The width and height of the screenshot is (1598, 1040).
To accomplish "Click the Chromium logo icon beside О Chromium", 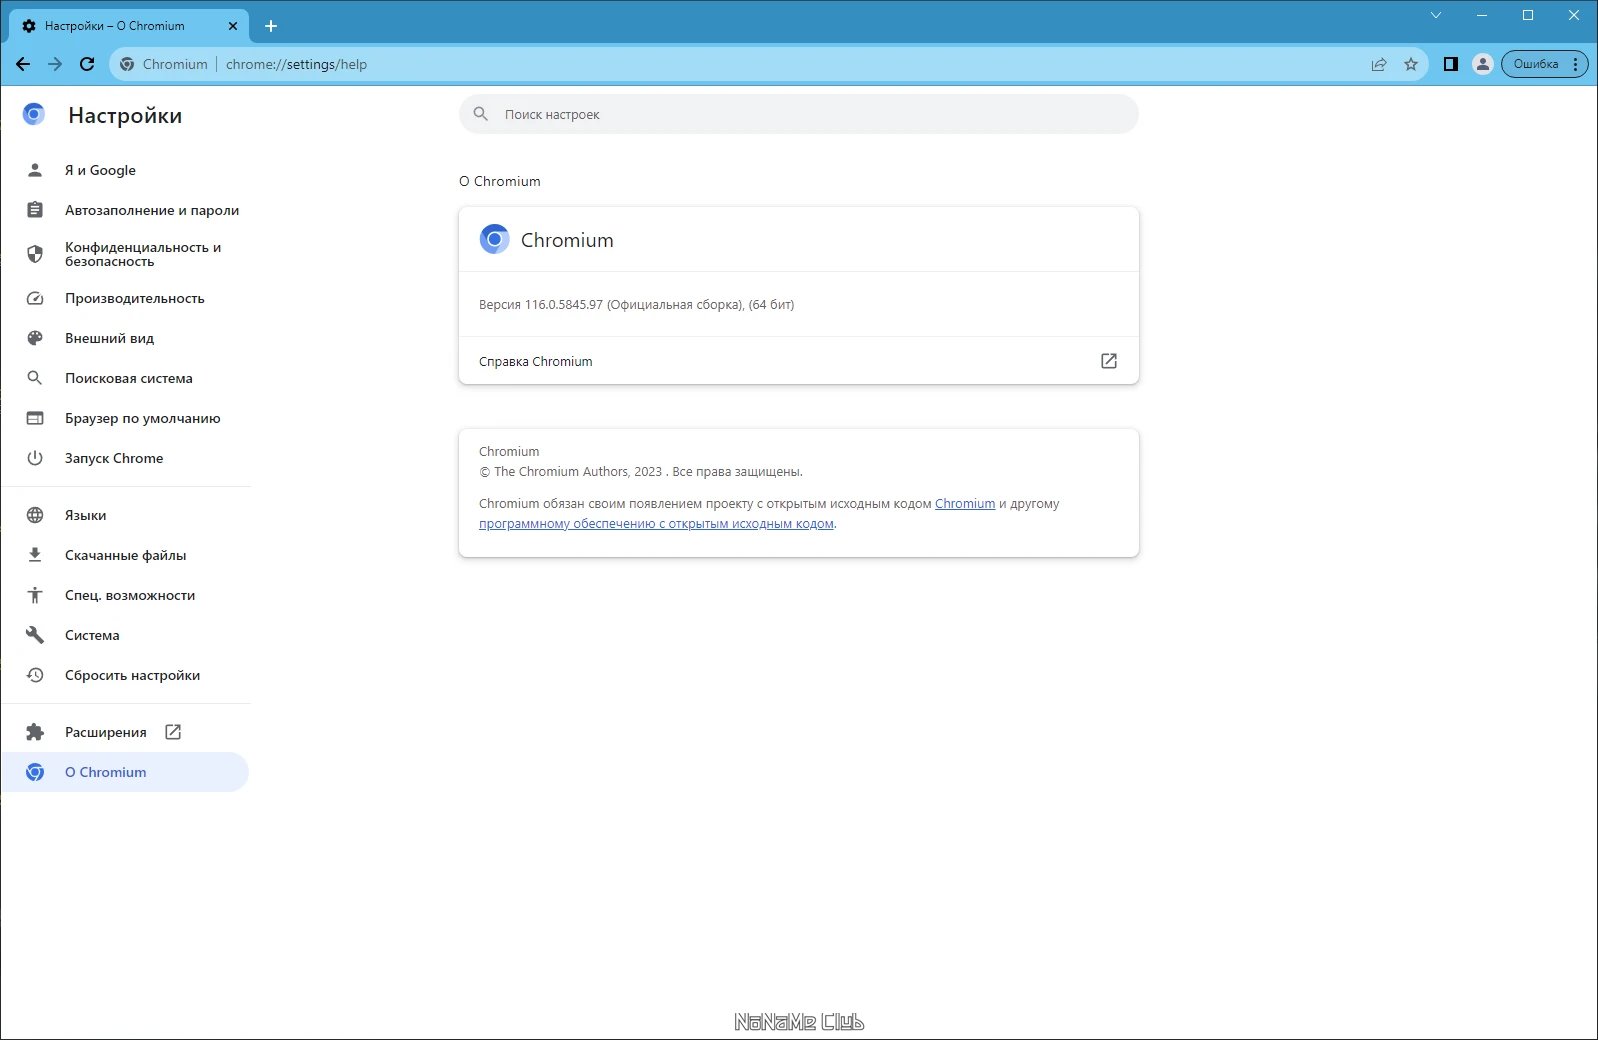I will pyautogui.click(x=35, y=772).
